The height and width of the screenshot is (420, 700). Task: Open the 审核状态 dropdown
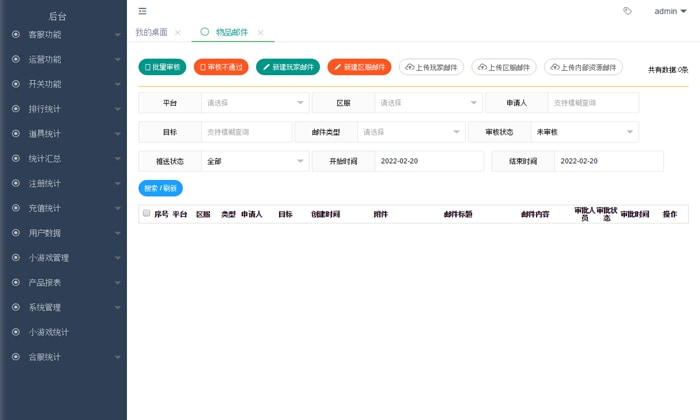(x=584, y=132)
